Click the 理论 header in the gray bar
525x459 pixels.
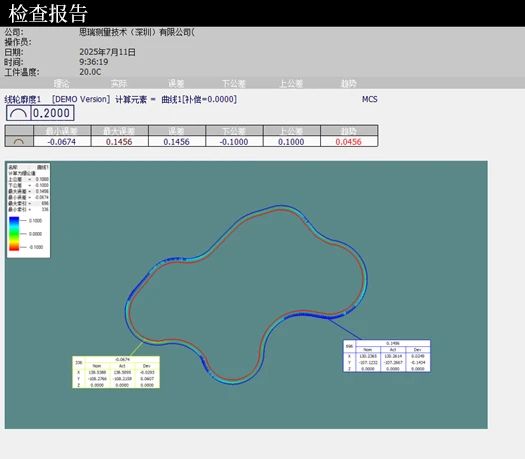(x=62, y=83)
